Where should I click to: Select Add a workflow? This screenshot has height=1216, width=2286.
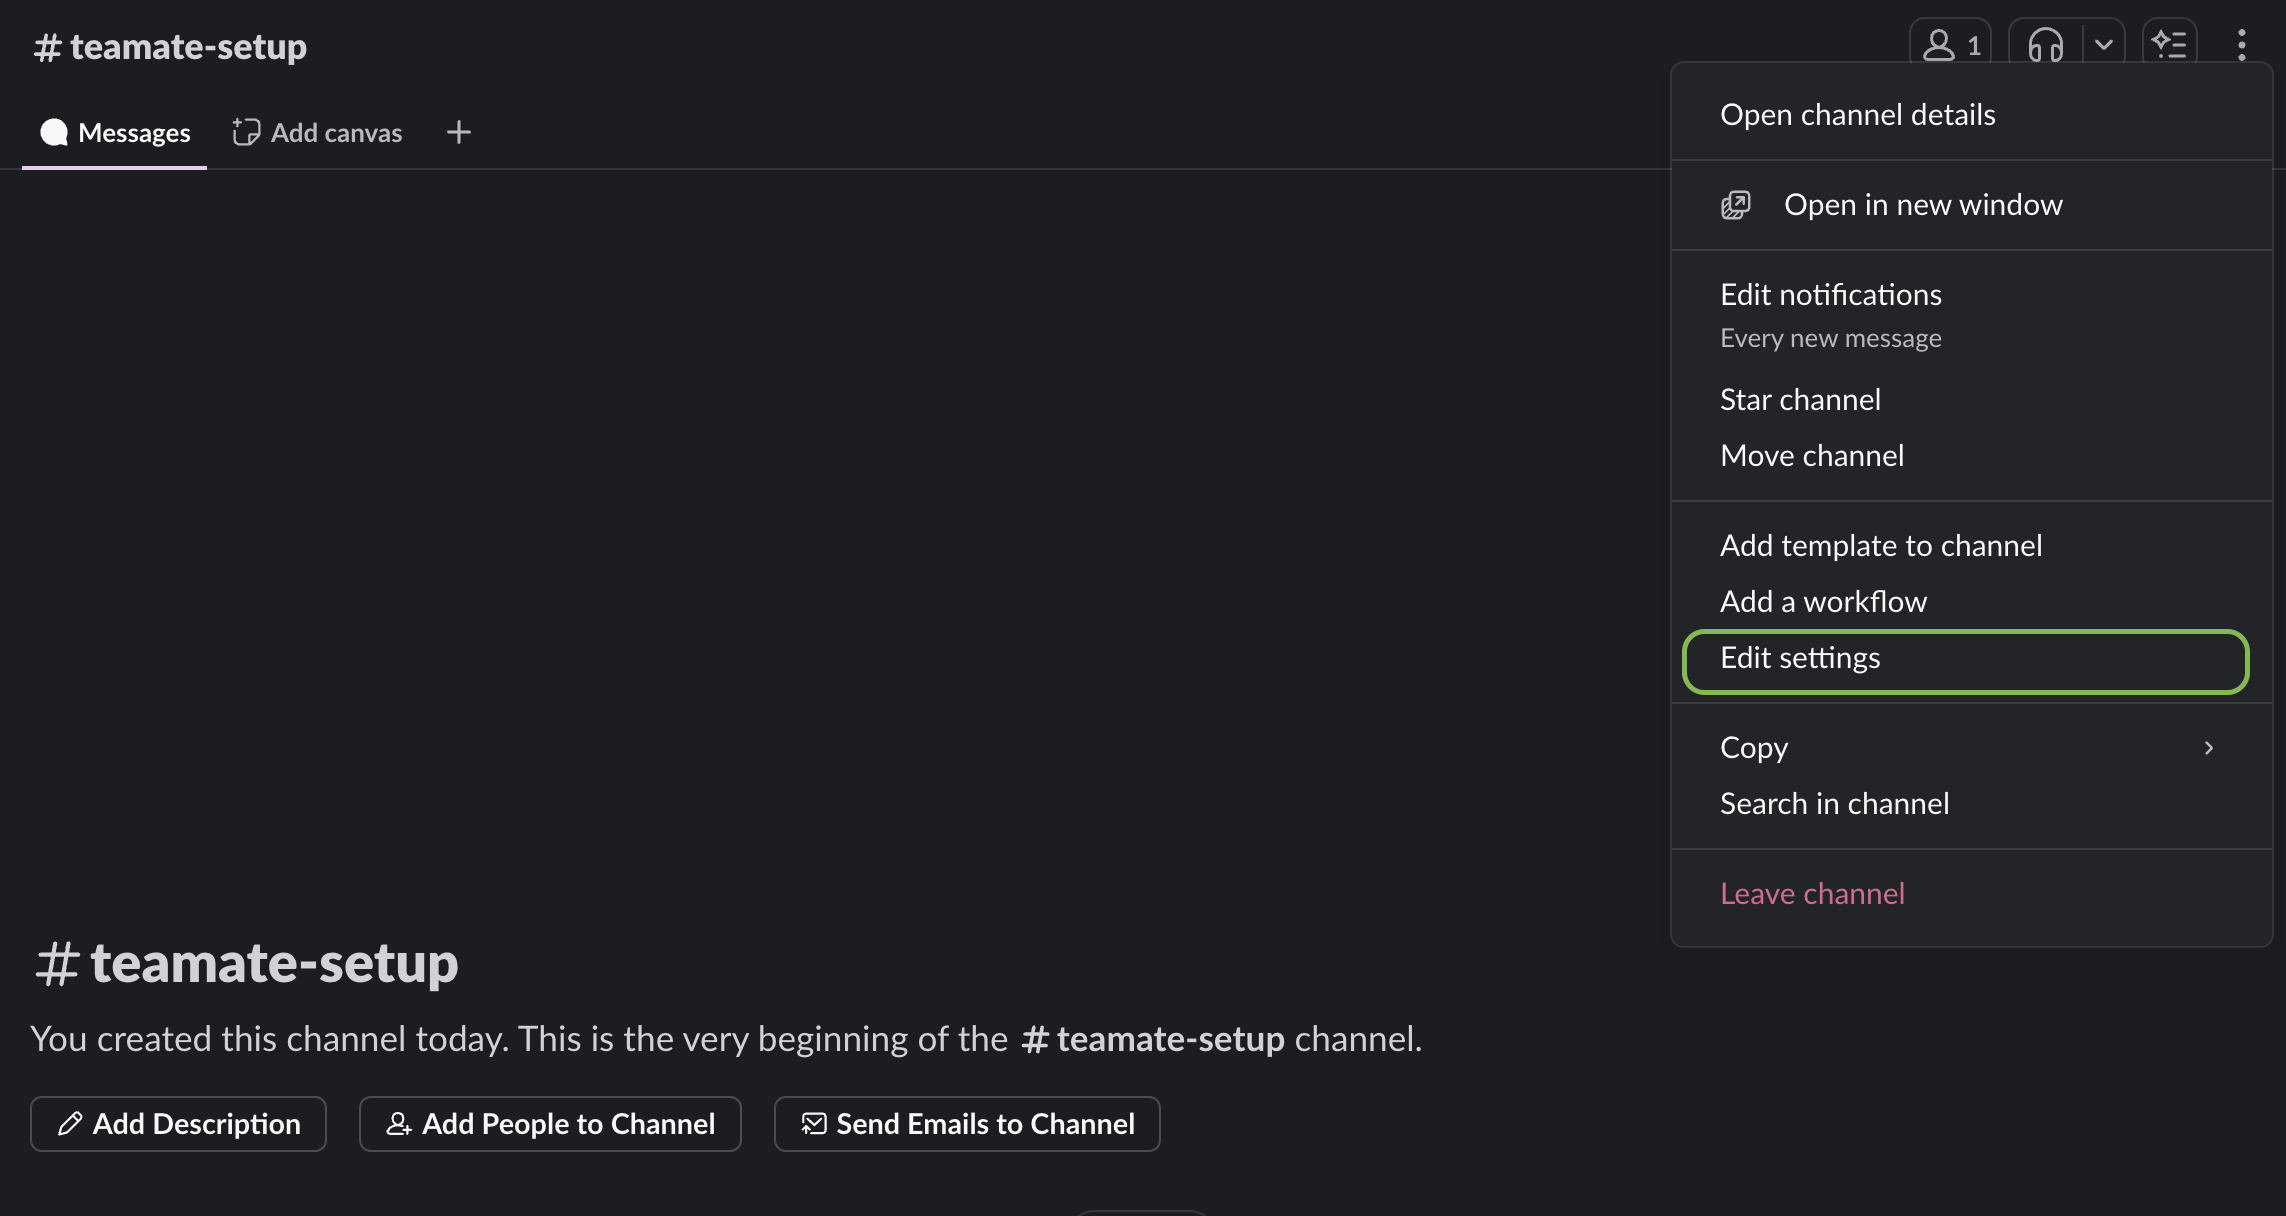point(1971,602)
